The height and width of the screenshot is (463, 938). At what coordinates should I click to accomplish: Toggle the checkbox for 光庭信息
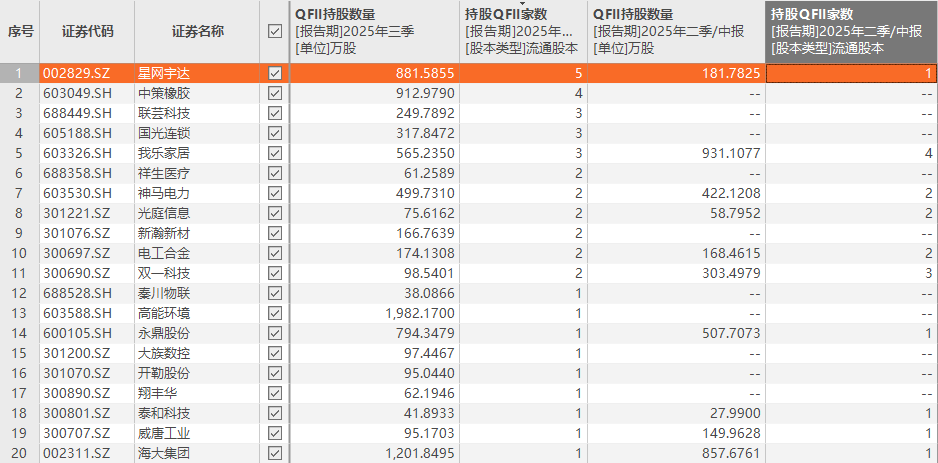(x=275, y=213)
